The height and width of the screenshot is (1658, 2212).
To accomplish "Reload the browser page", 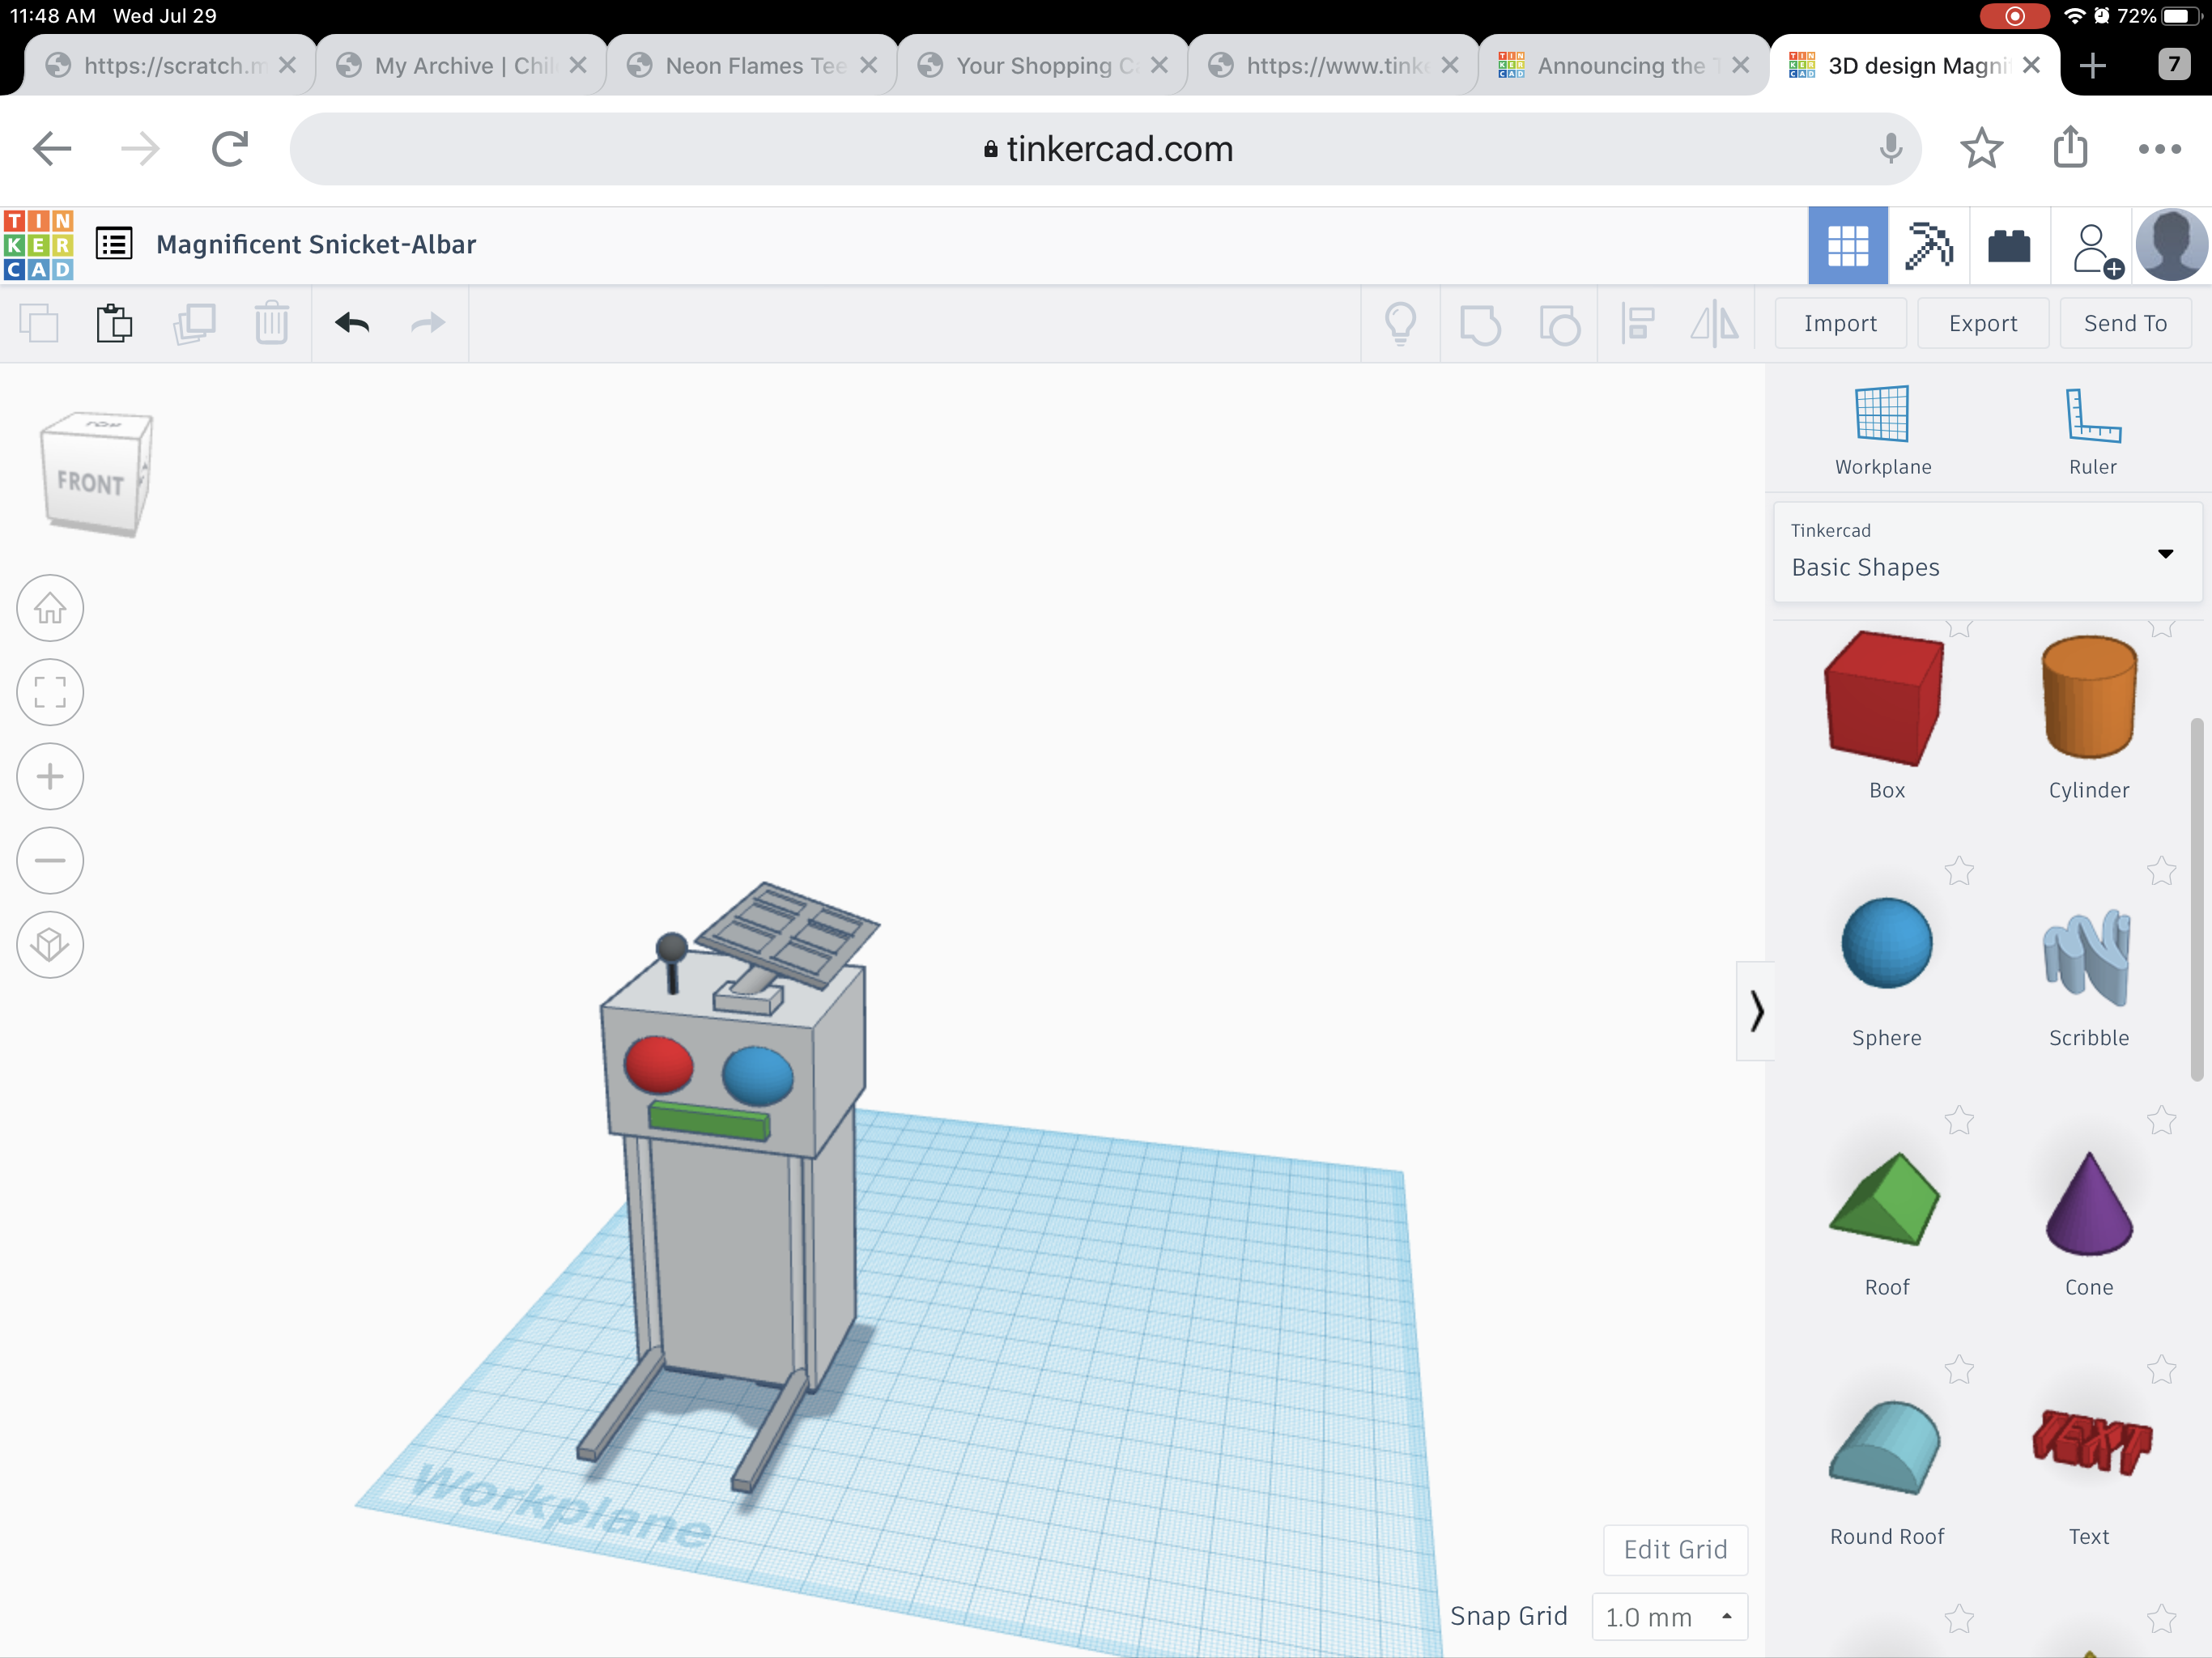I will point(229,149).
